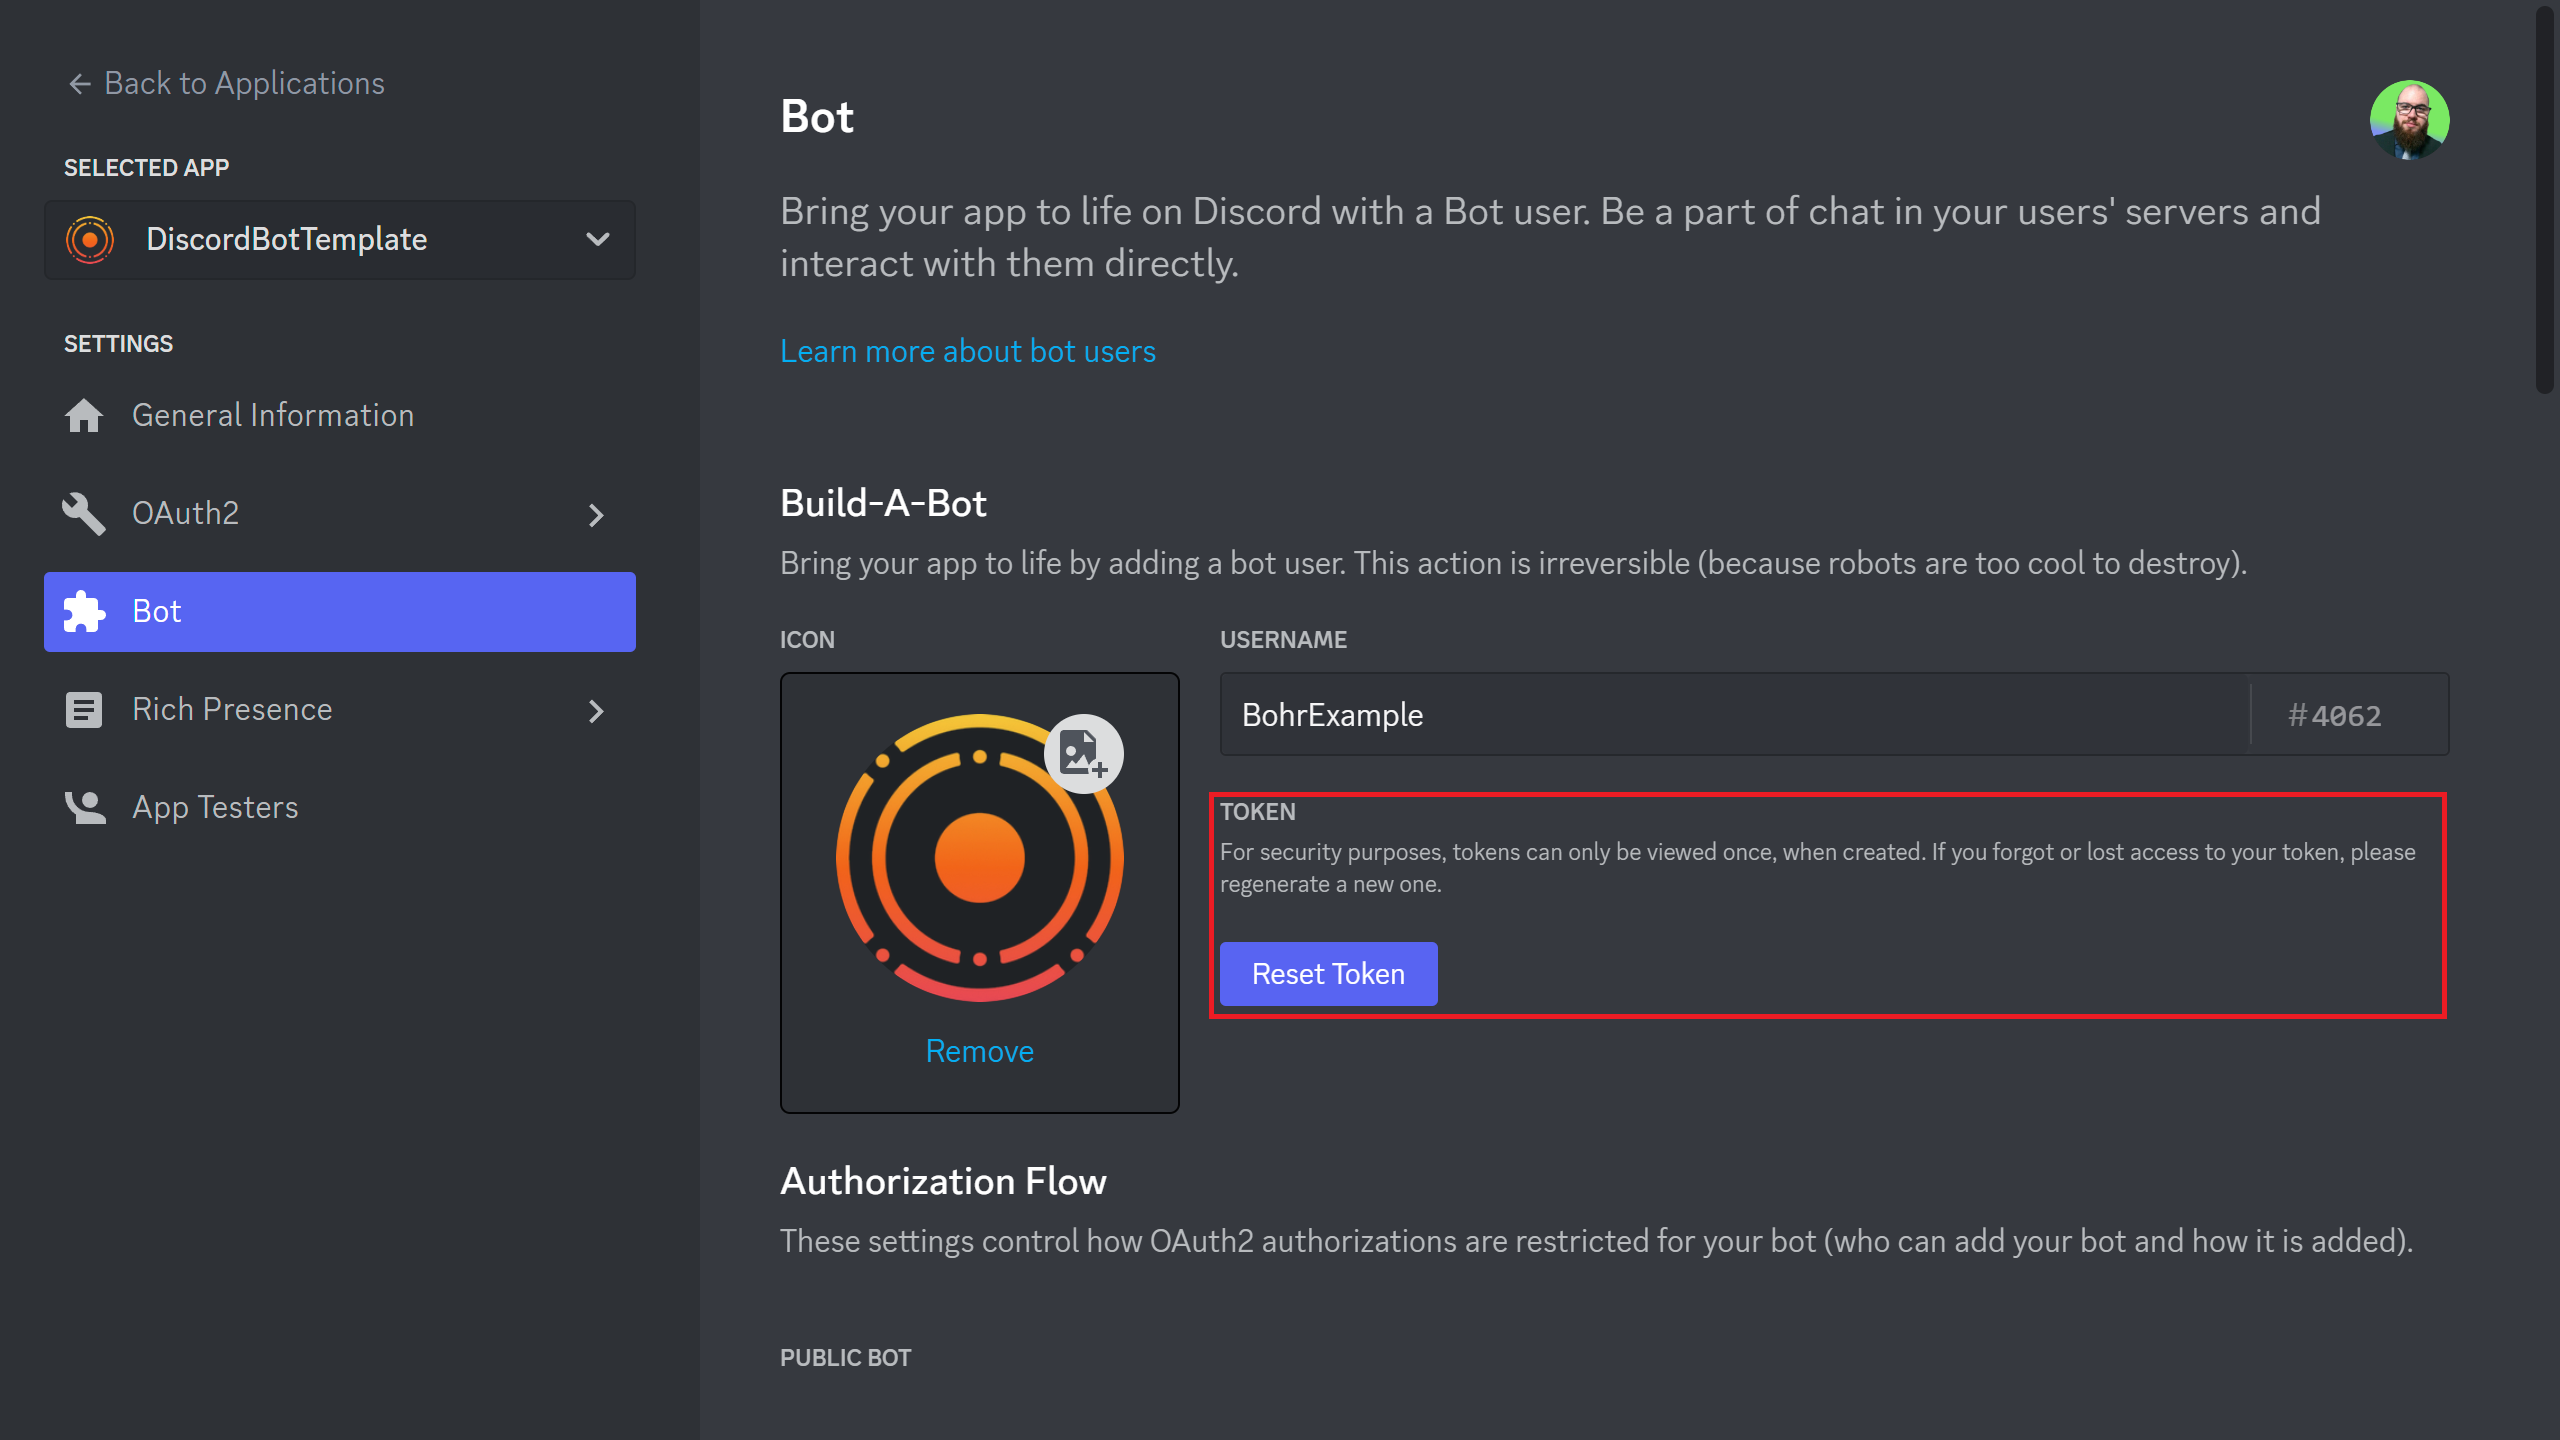Click the back arrow icon beside Back to Applications

[79, 84]
